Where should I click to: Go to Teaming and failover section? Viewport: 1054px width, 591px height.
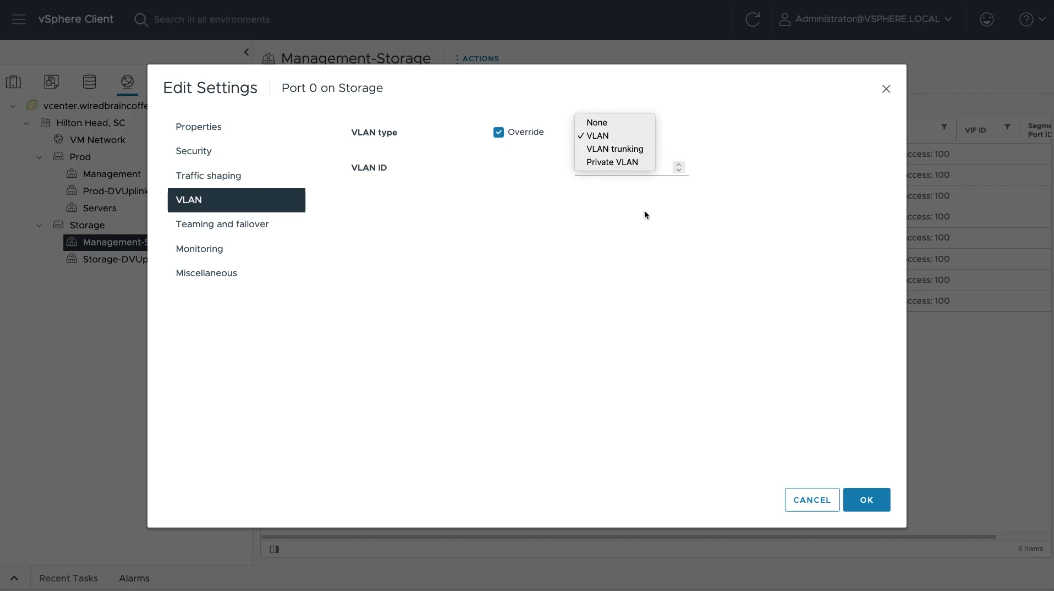point(222,224)
